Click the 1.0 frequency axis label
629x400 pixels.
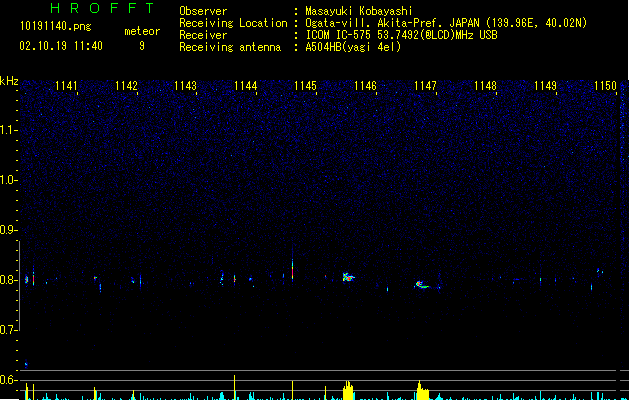8,180
